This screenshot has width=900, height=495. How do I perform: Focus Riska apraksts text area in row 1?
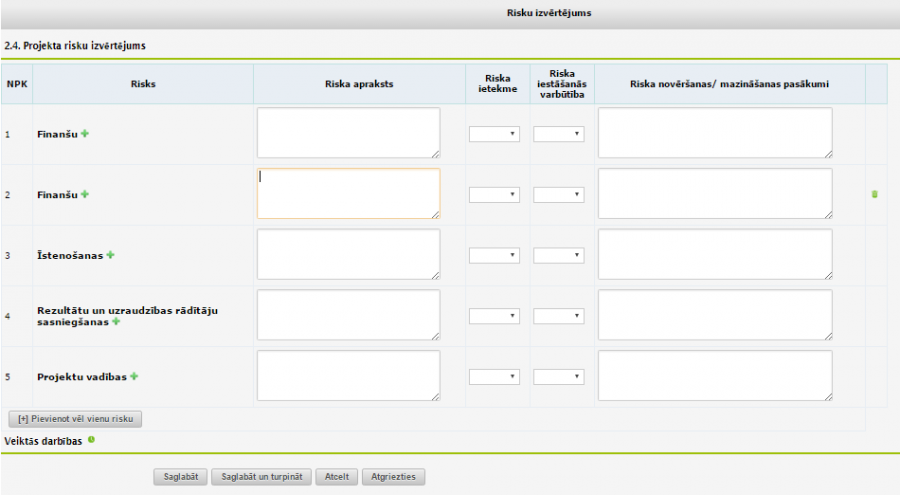click(348, 133)
